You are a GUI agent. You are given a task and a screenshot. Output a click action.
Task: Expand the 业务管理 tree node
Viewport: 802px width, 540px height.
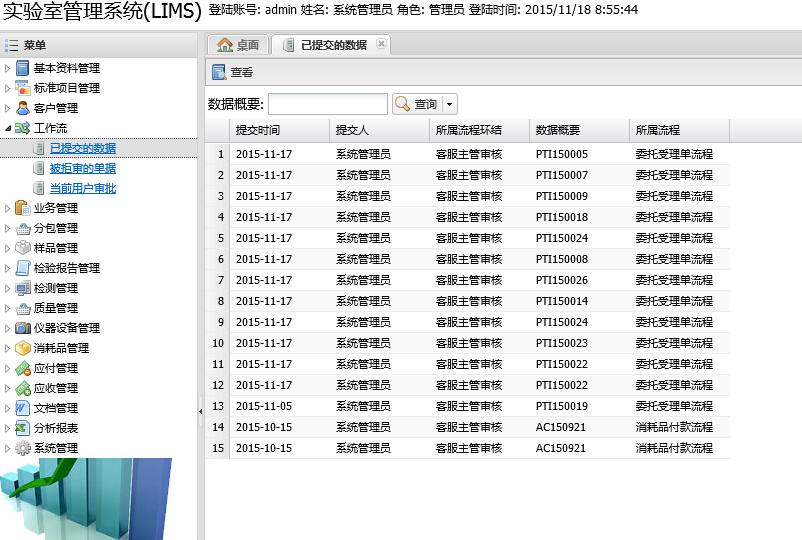click(x=8, y=208)
